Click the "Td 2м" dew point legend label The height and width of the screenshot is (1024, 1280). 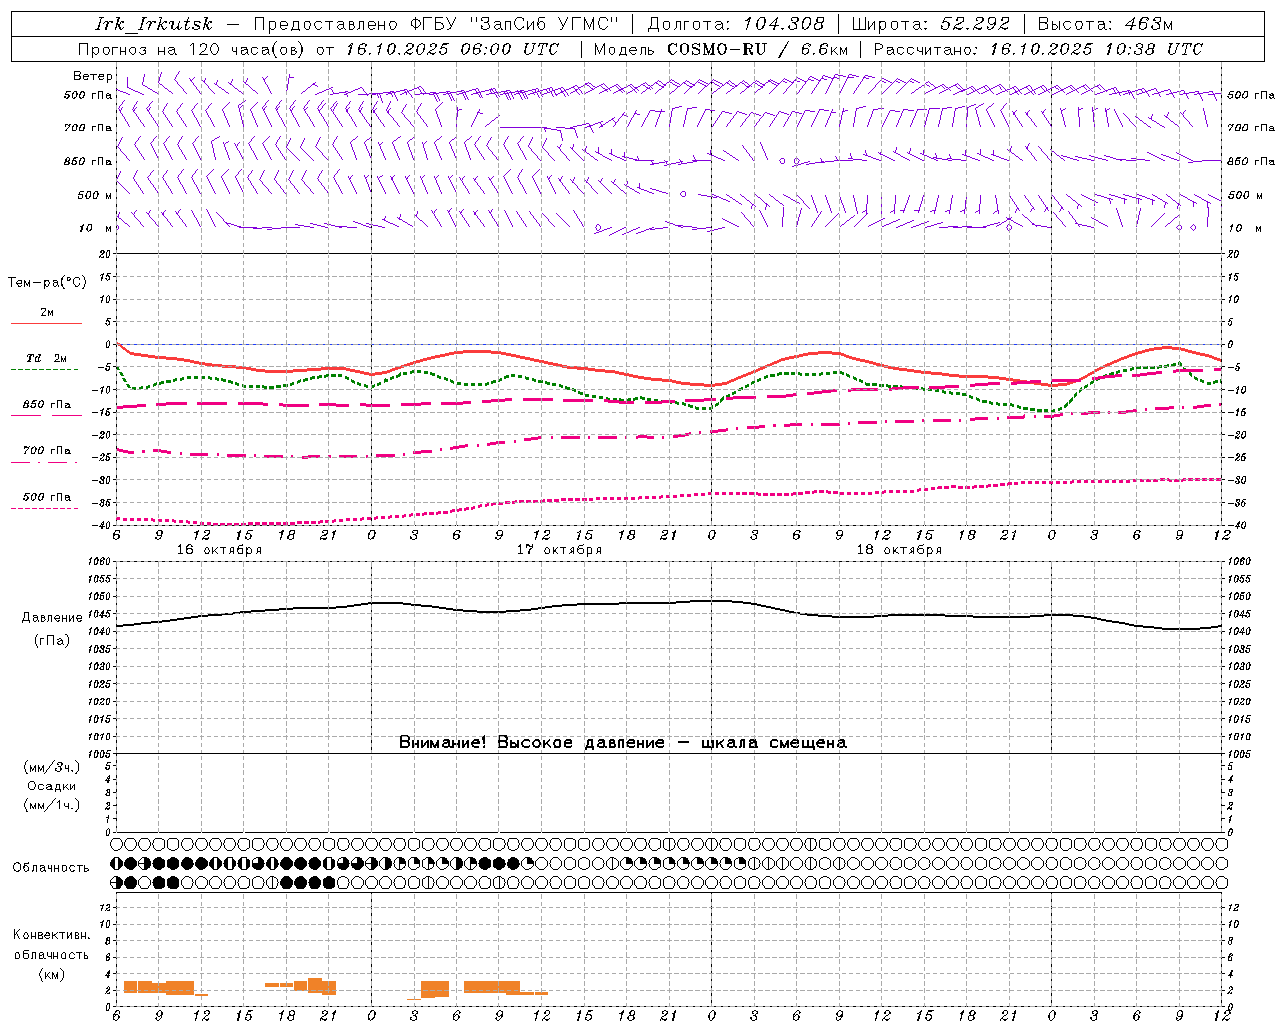pos(47,358)
